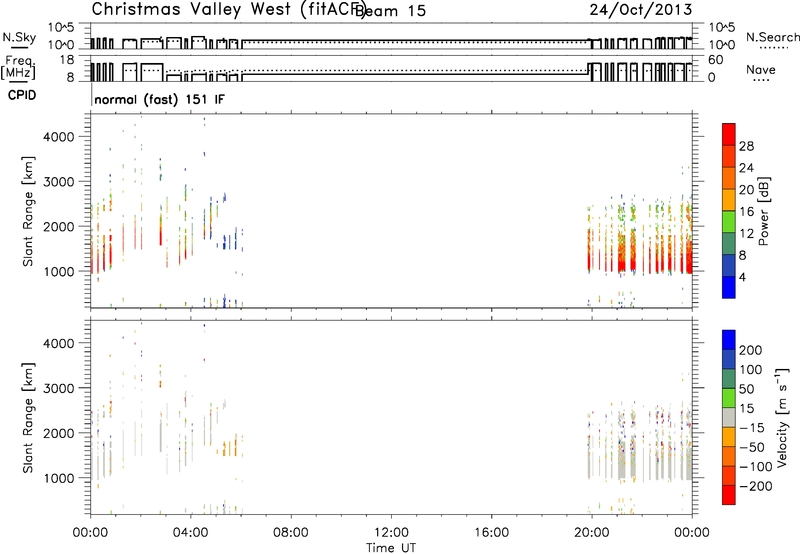Click the 'Nave' legend label
The height and width of the screenshot is (554, 800).
761,70
